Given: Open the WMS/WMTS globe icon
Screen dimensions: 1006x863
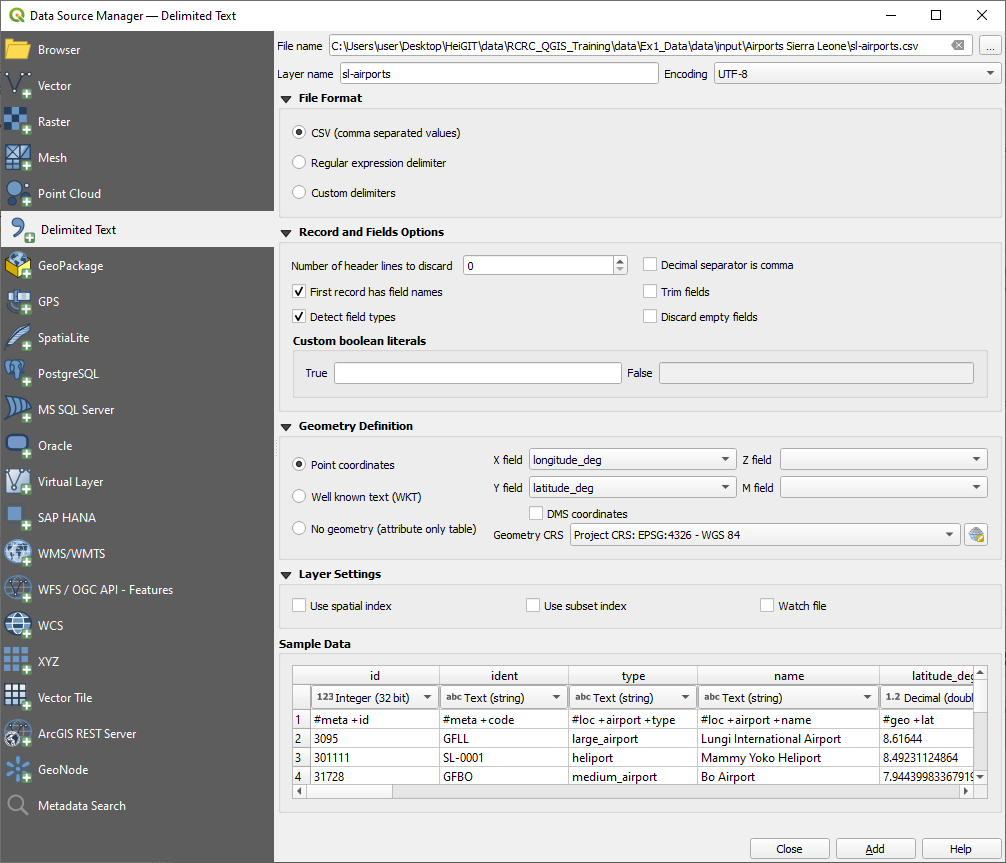Looking at the screenshot, I should (x=18, y=554).
